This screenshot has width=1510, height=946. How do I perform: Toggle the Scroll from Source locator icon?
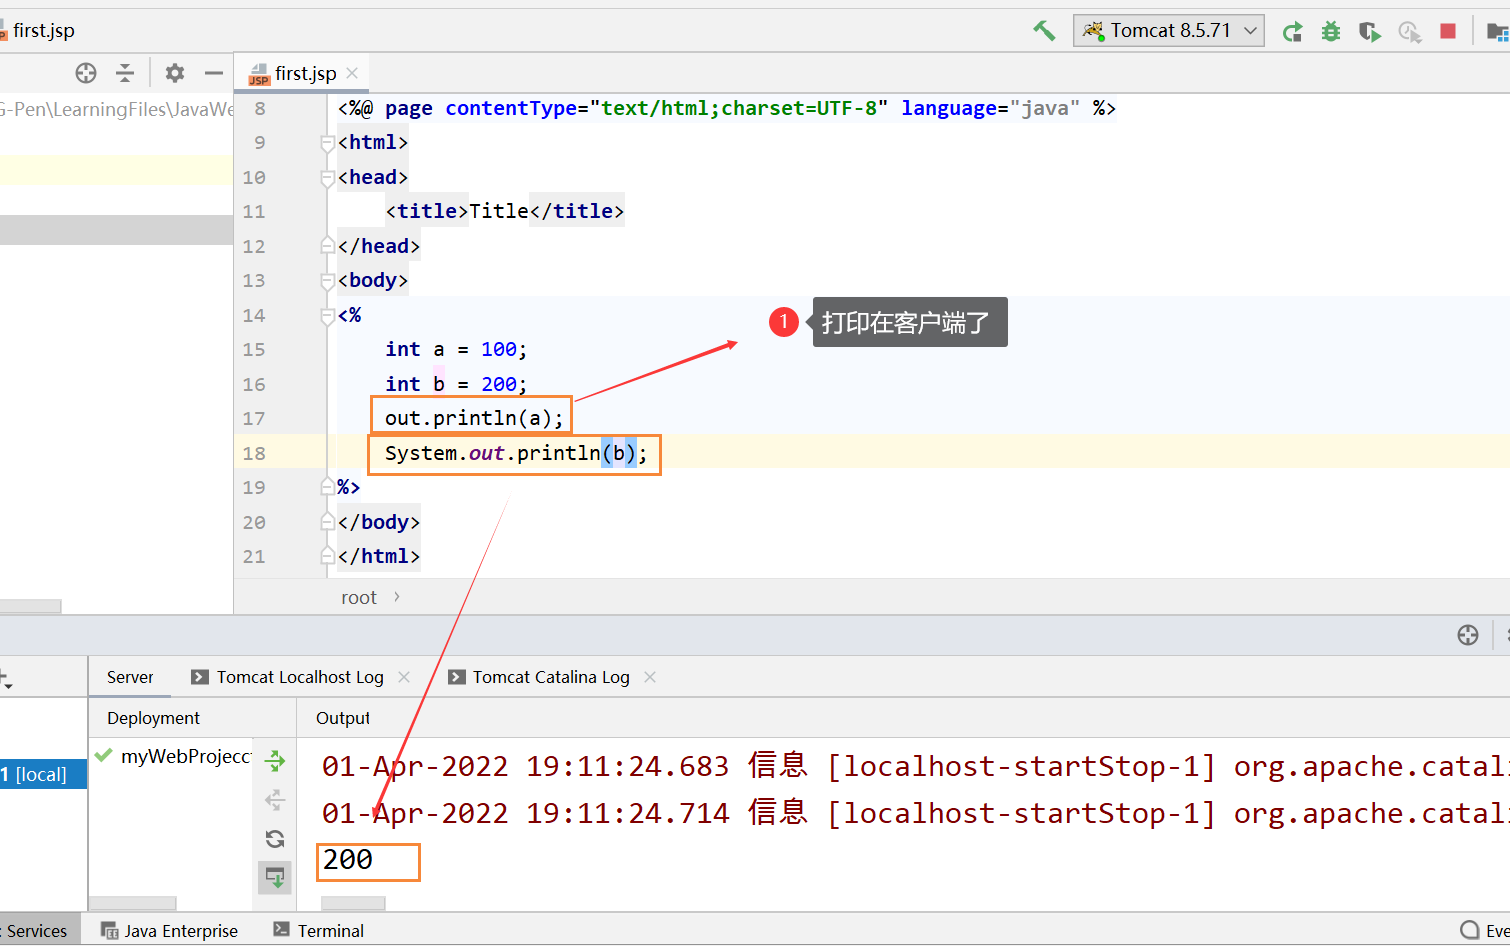[86, 72]
